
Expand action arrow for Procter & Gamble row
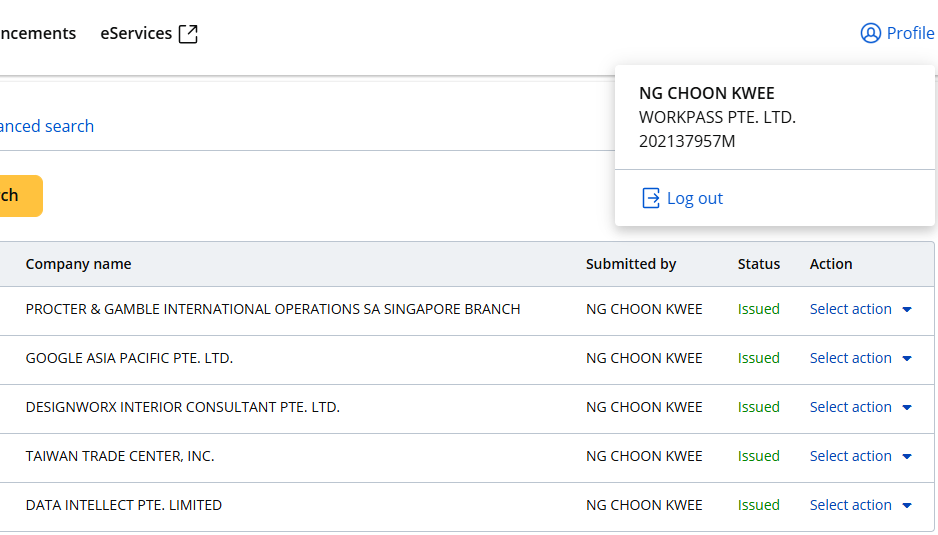[x=907, y=310]
